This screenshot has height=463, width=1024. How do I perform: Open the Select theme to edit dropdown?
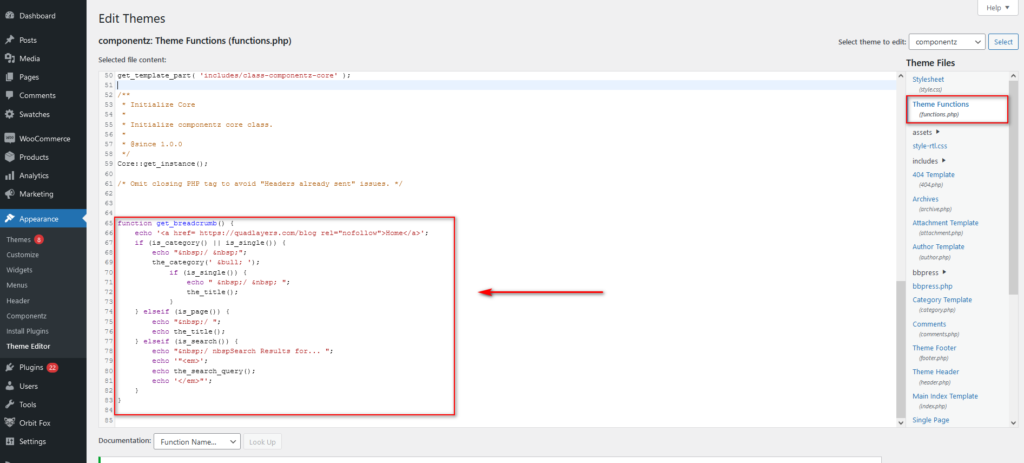click(x=946, y=41)
